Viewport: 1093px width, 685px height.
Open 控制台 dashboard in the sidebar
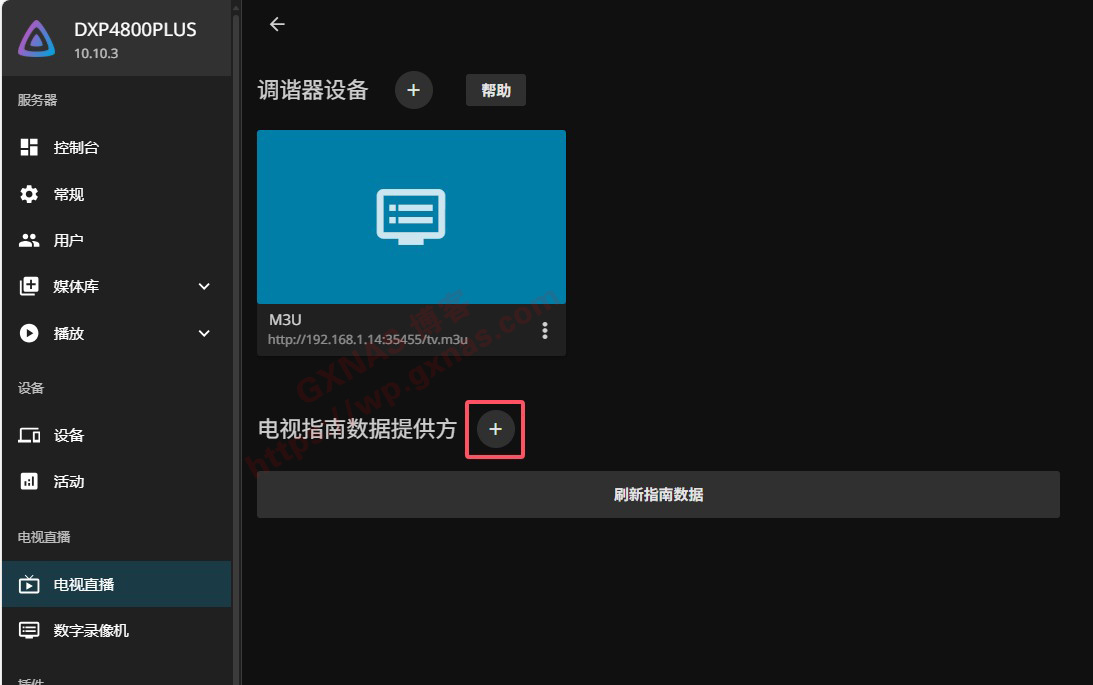tap(76, 148)
